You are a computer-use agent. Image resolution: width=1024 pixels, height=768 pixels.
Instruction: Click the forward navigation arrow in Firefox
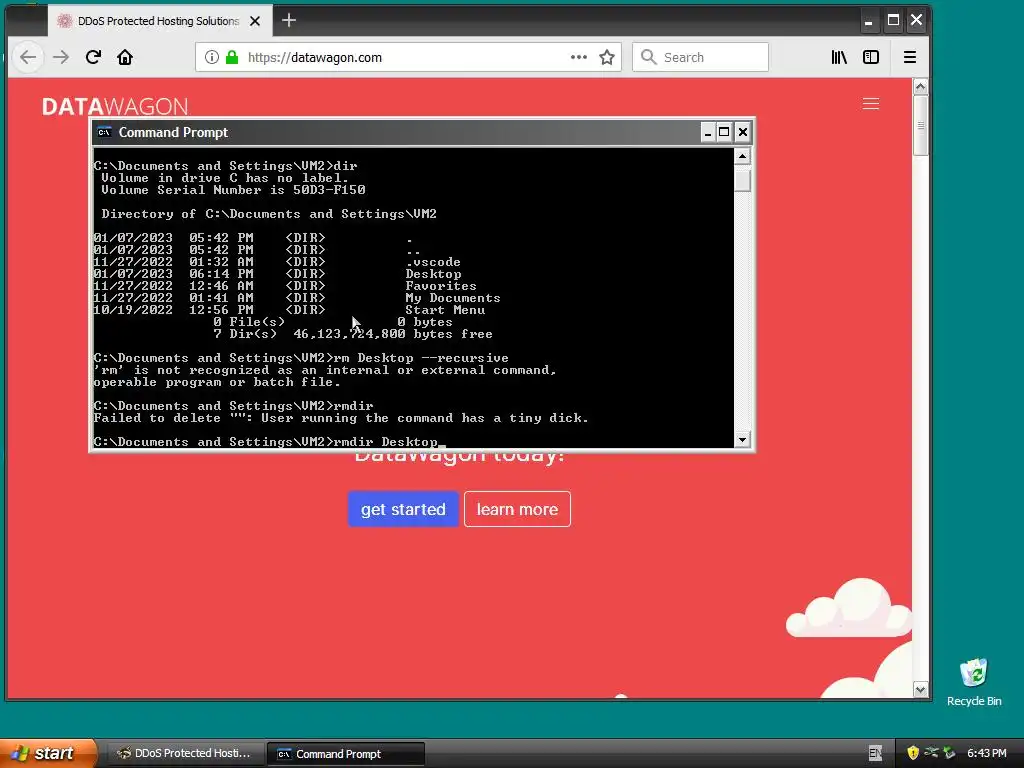(x=61, y=57)
